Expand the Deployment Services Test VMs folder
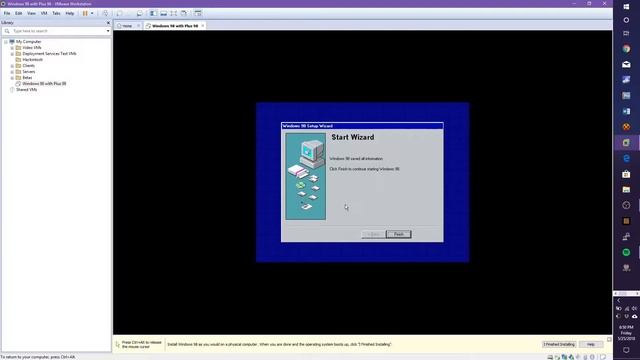This screenshot has width=640, height=360. (x=12, y=54)
